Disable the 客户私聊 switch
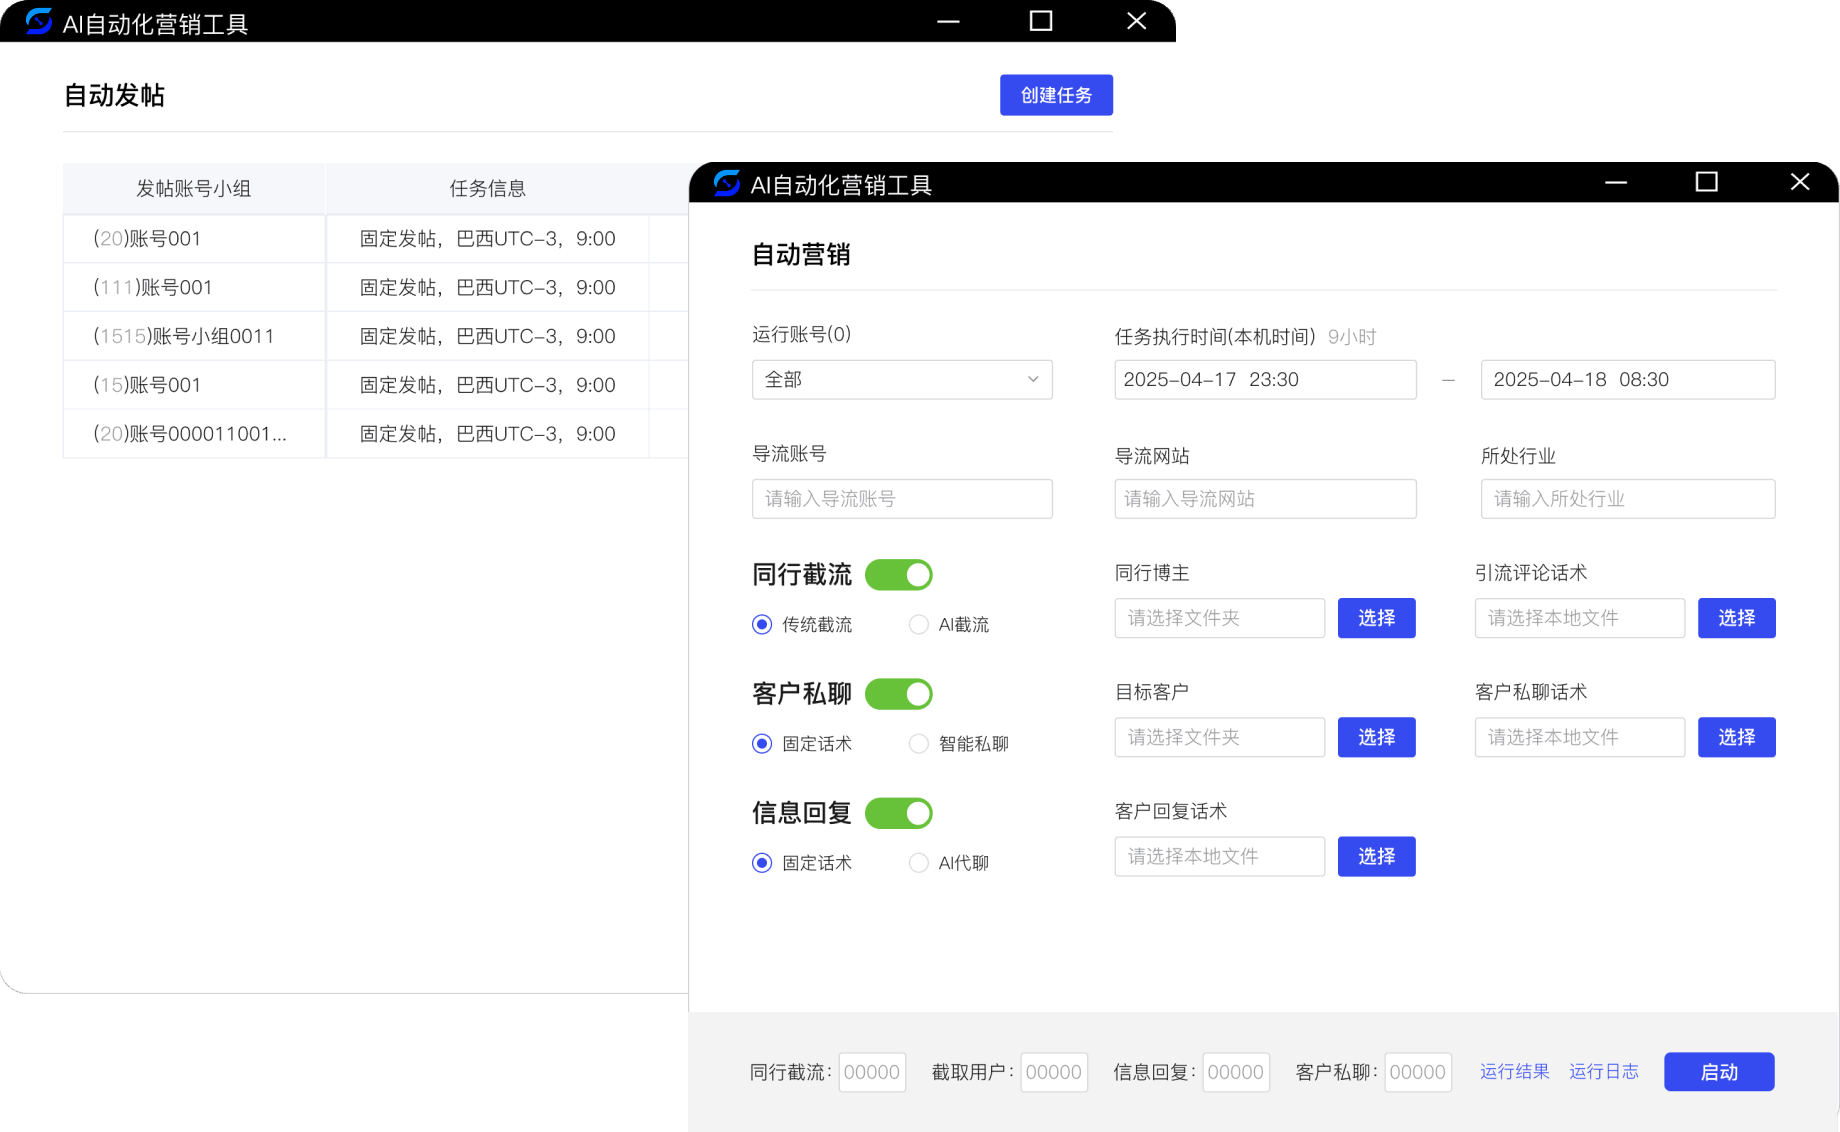The image size is (1840, 1132). coord(898,694)
